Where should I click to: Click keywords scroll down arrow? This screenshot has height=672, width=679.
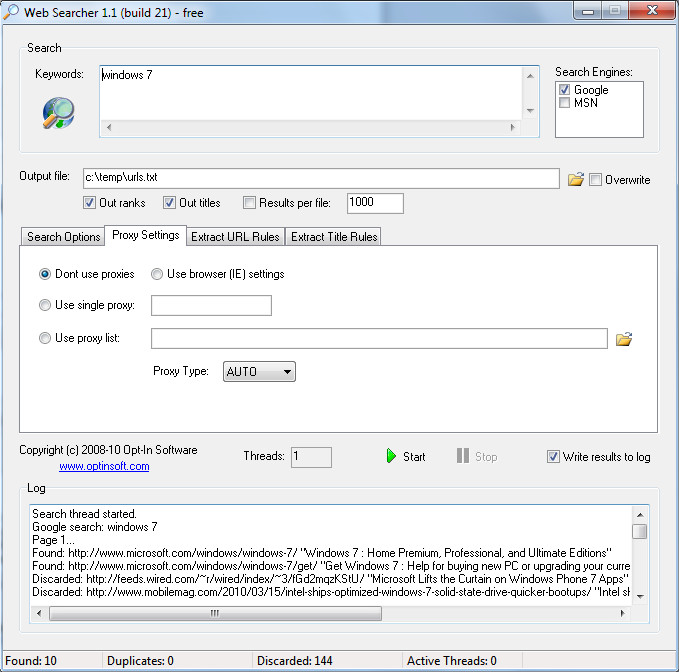pos(530,111)
